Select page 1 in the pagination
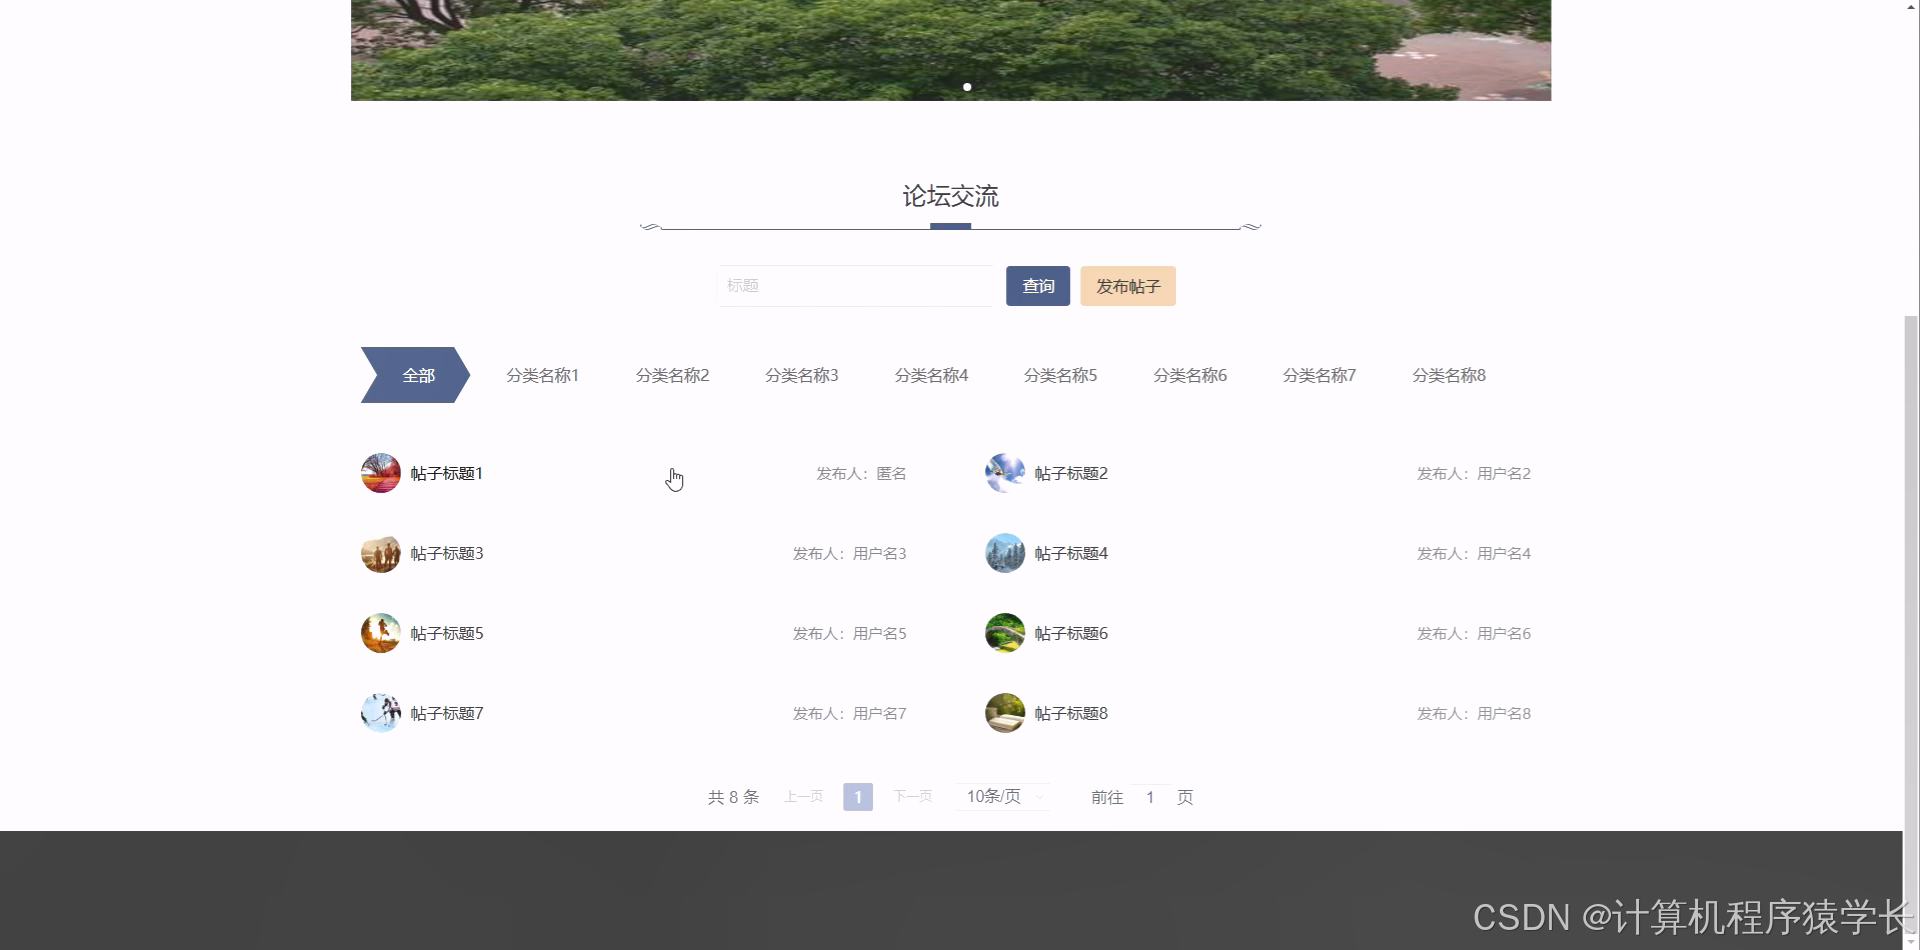This screenshot has width=1920, height=950. [857, 796]
